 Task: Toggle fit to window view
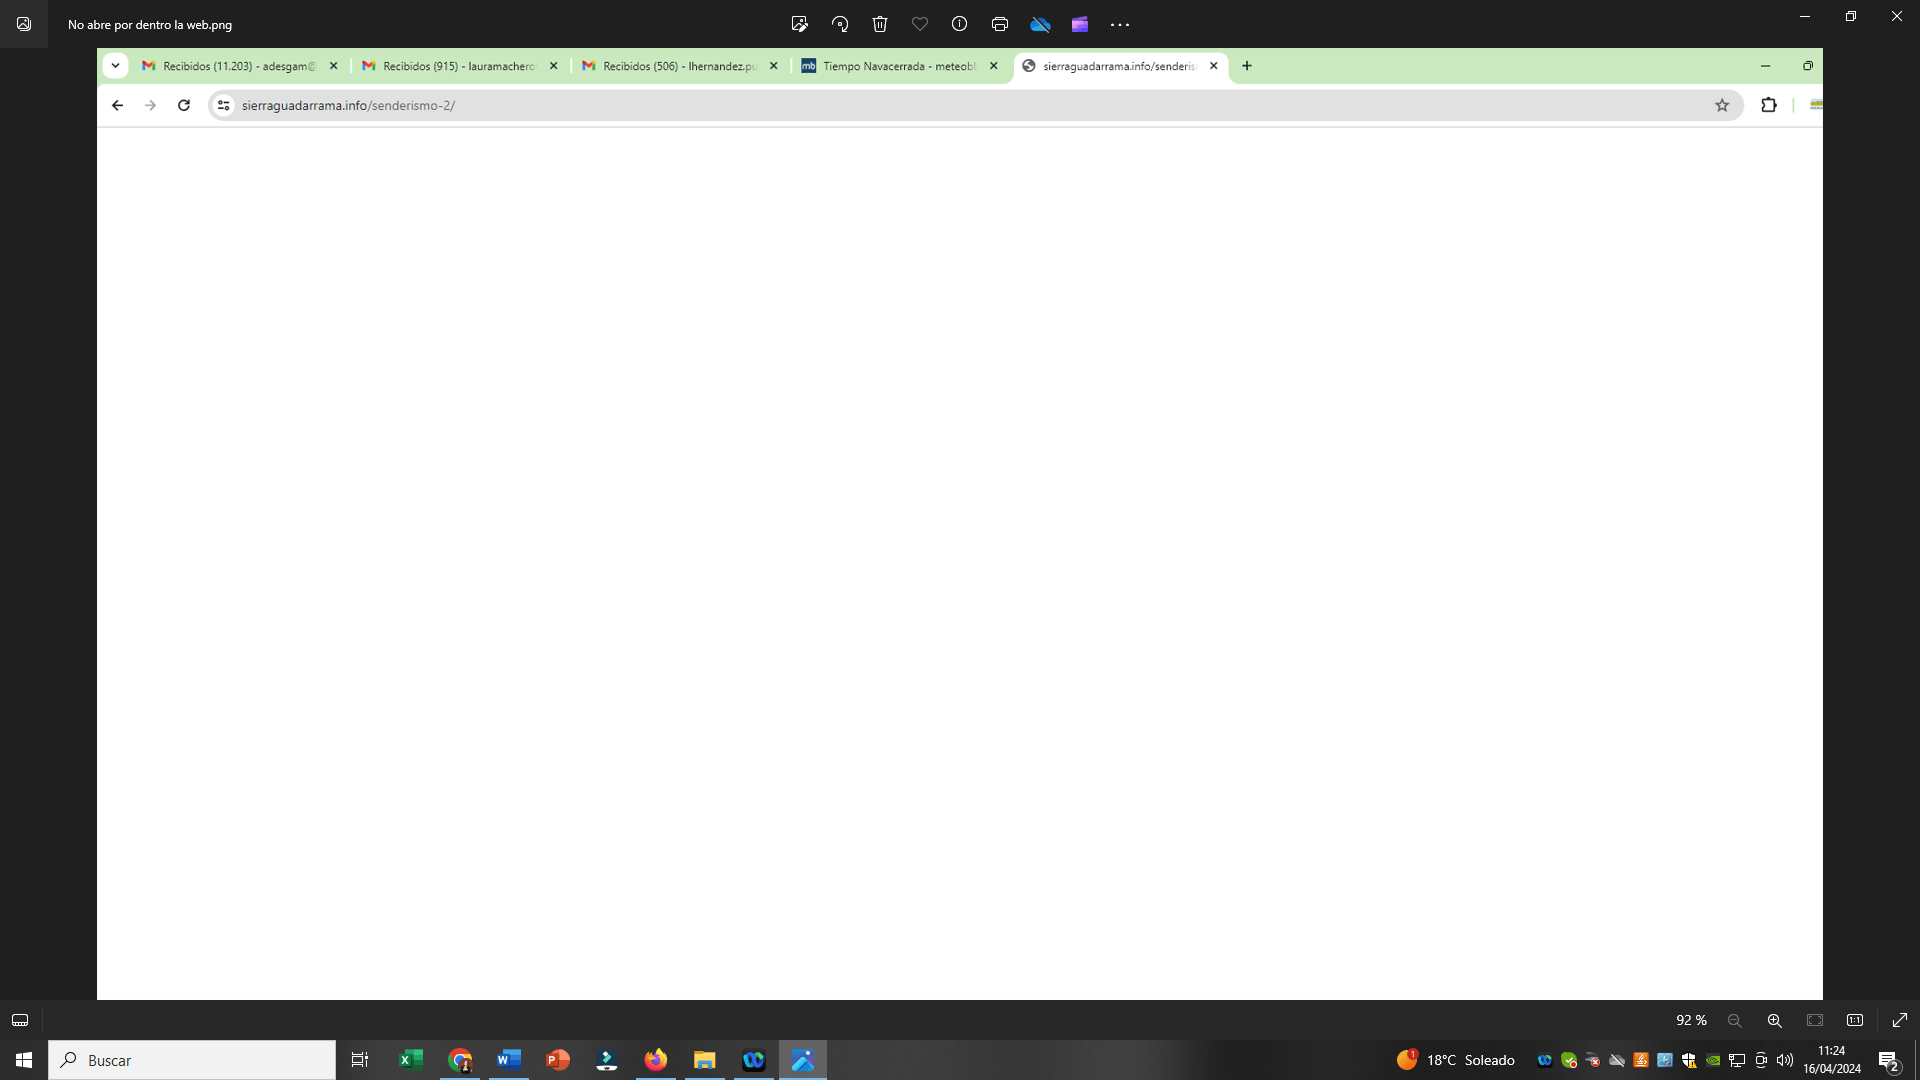click(x=1815, y=1020)
